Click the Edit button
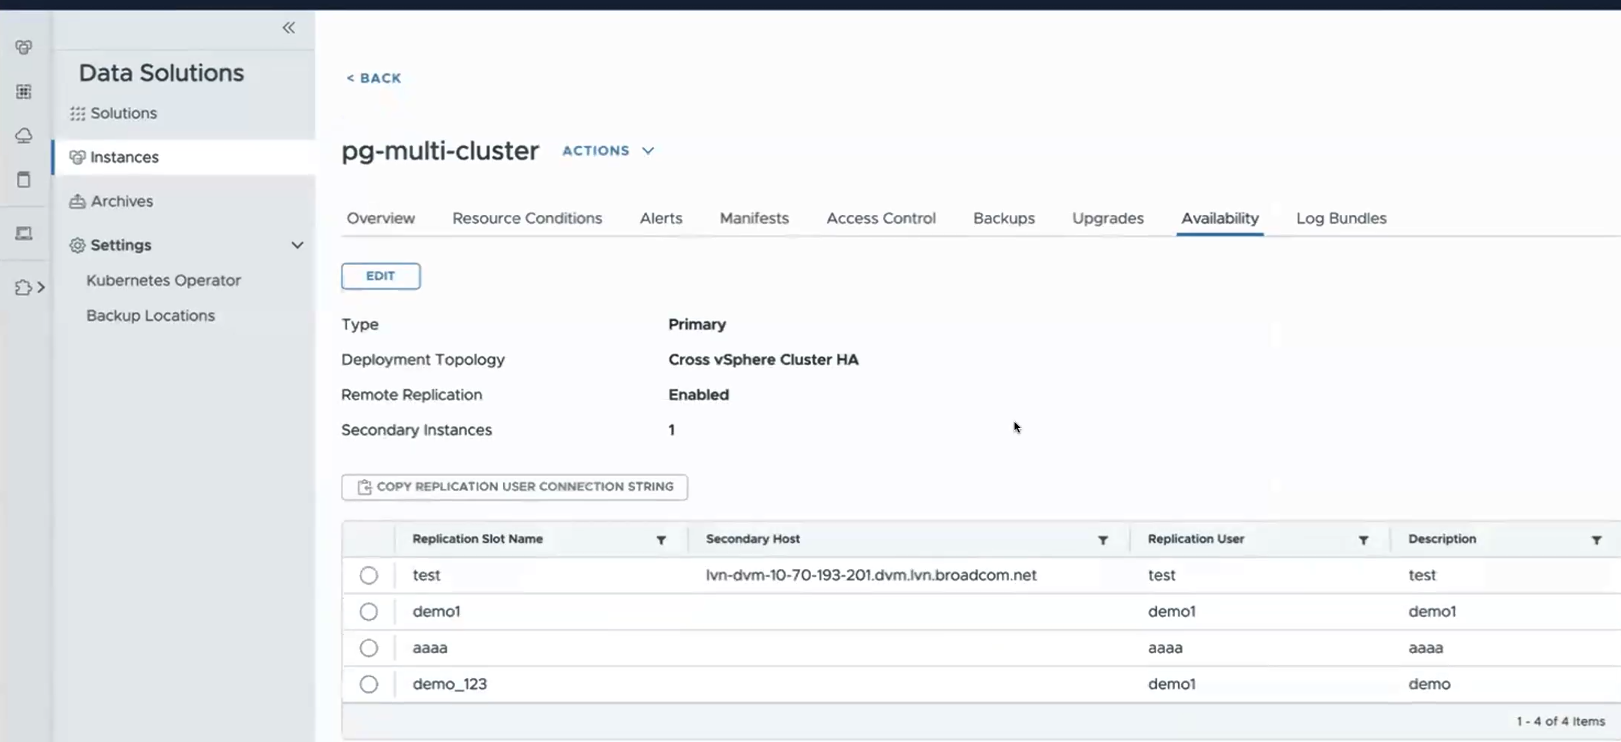This screenshot has width=1621, height=742. tap(380, 276)
